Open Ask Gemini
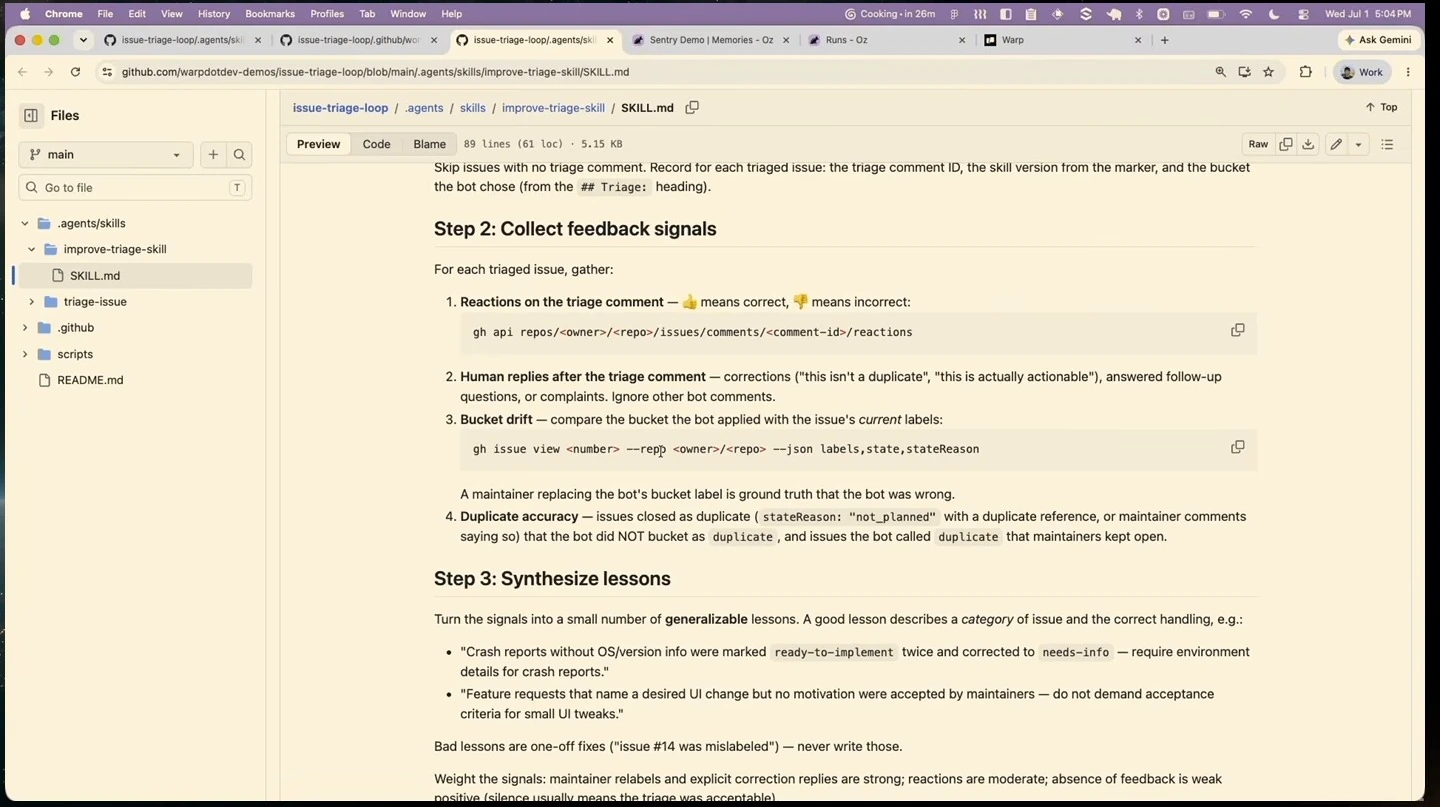The width and height of the screenshot is (1440, 807). click(1378, 40)
